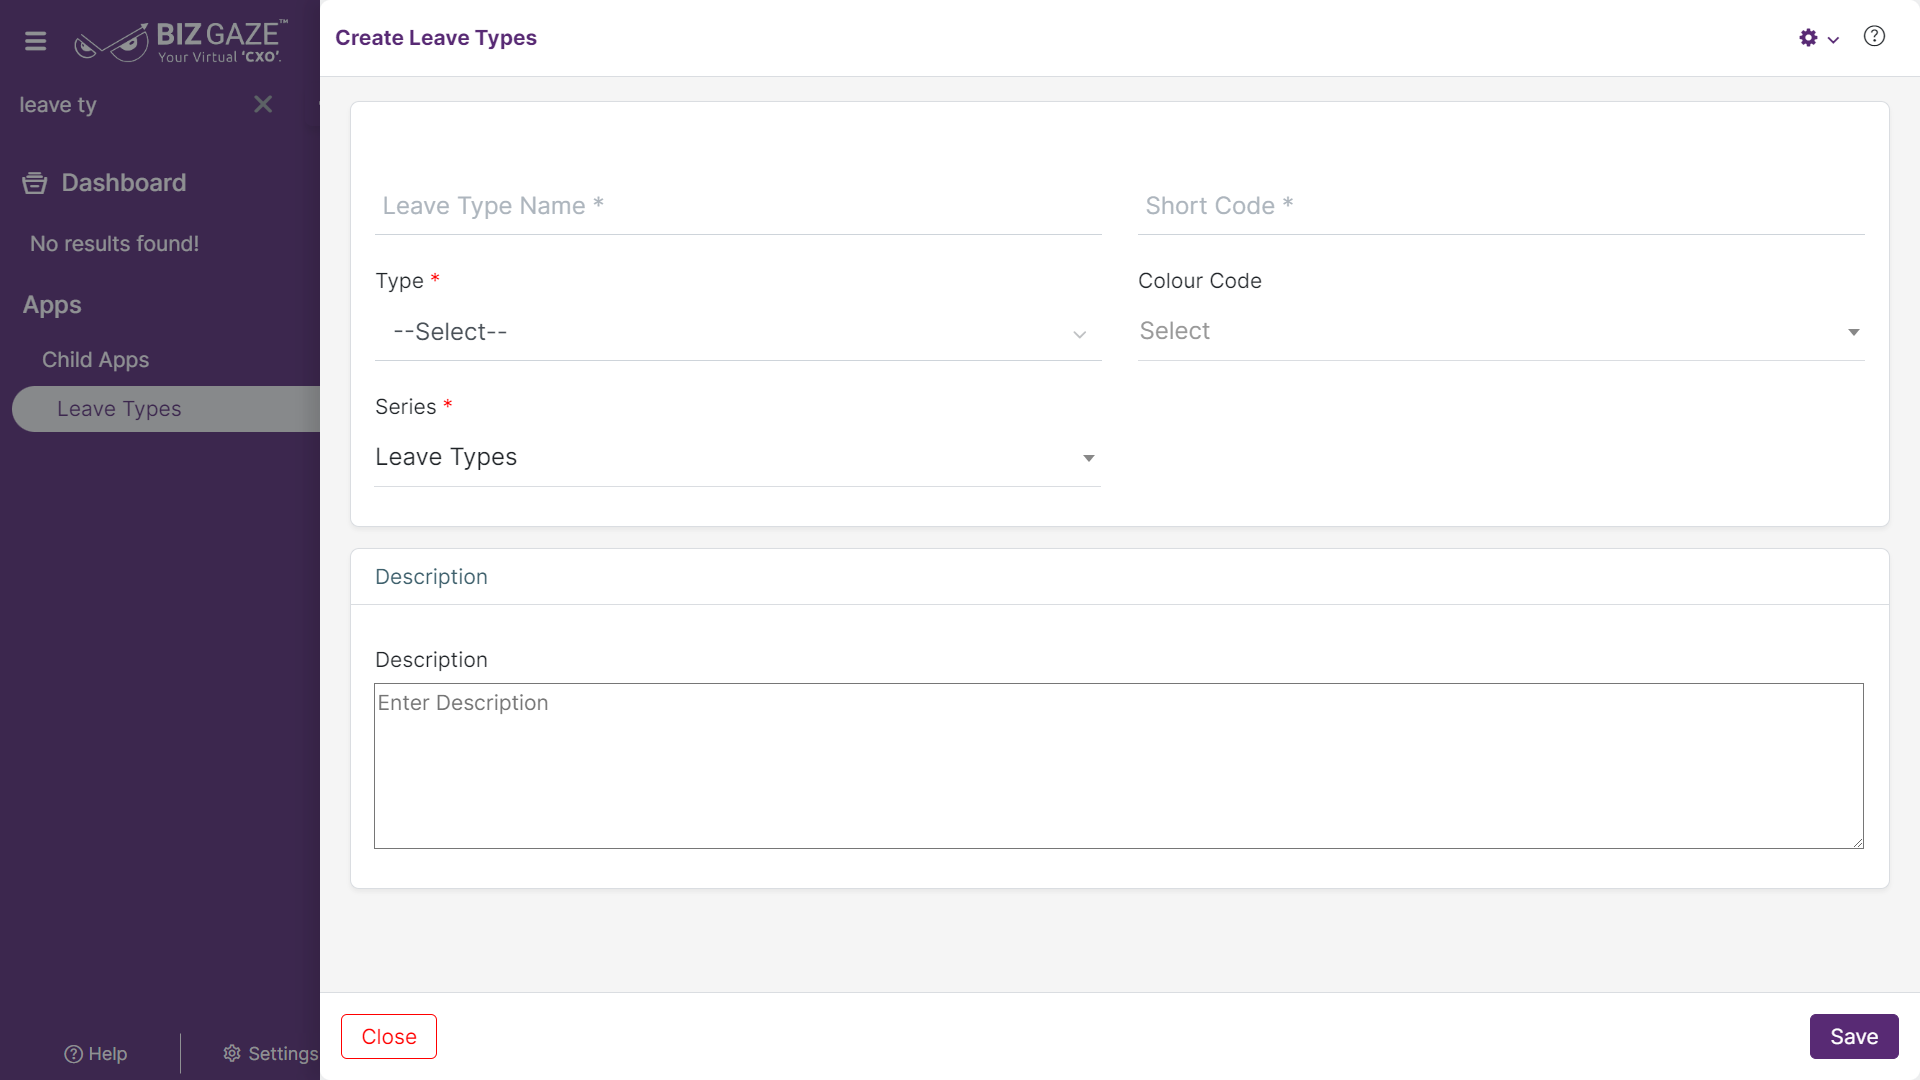
Task: Click the Short Code field
Action: [1501, 206]
